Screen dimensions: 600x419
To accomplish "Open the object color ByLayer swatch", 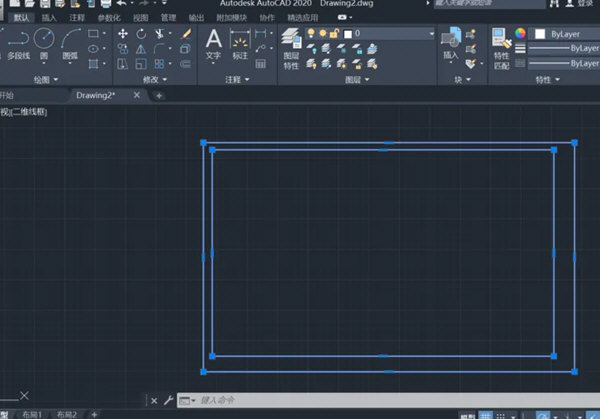I will [x=541, y=33].
